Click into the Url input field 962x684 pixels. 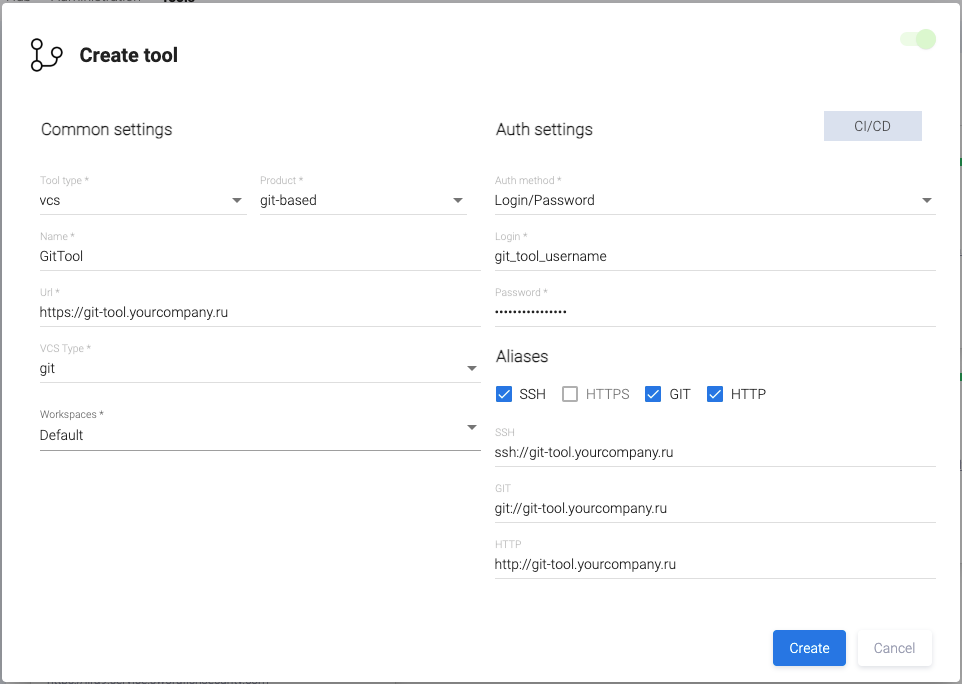click(x=259, y=312)
